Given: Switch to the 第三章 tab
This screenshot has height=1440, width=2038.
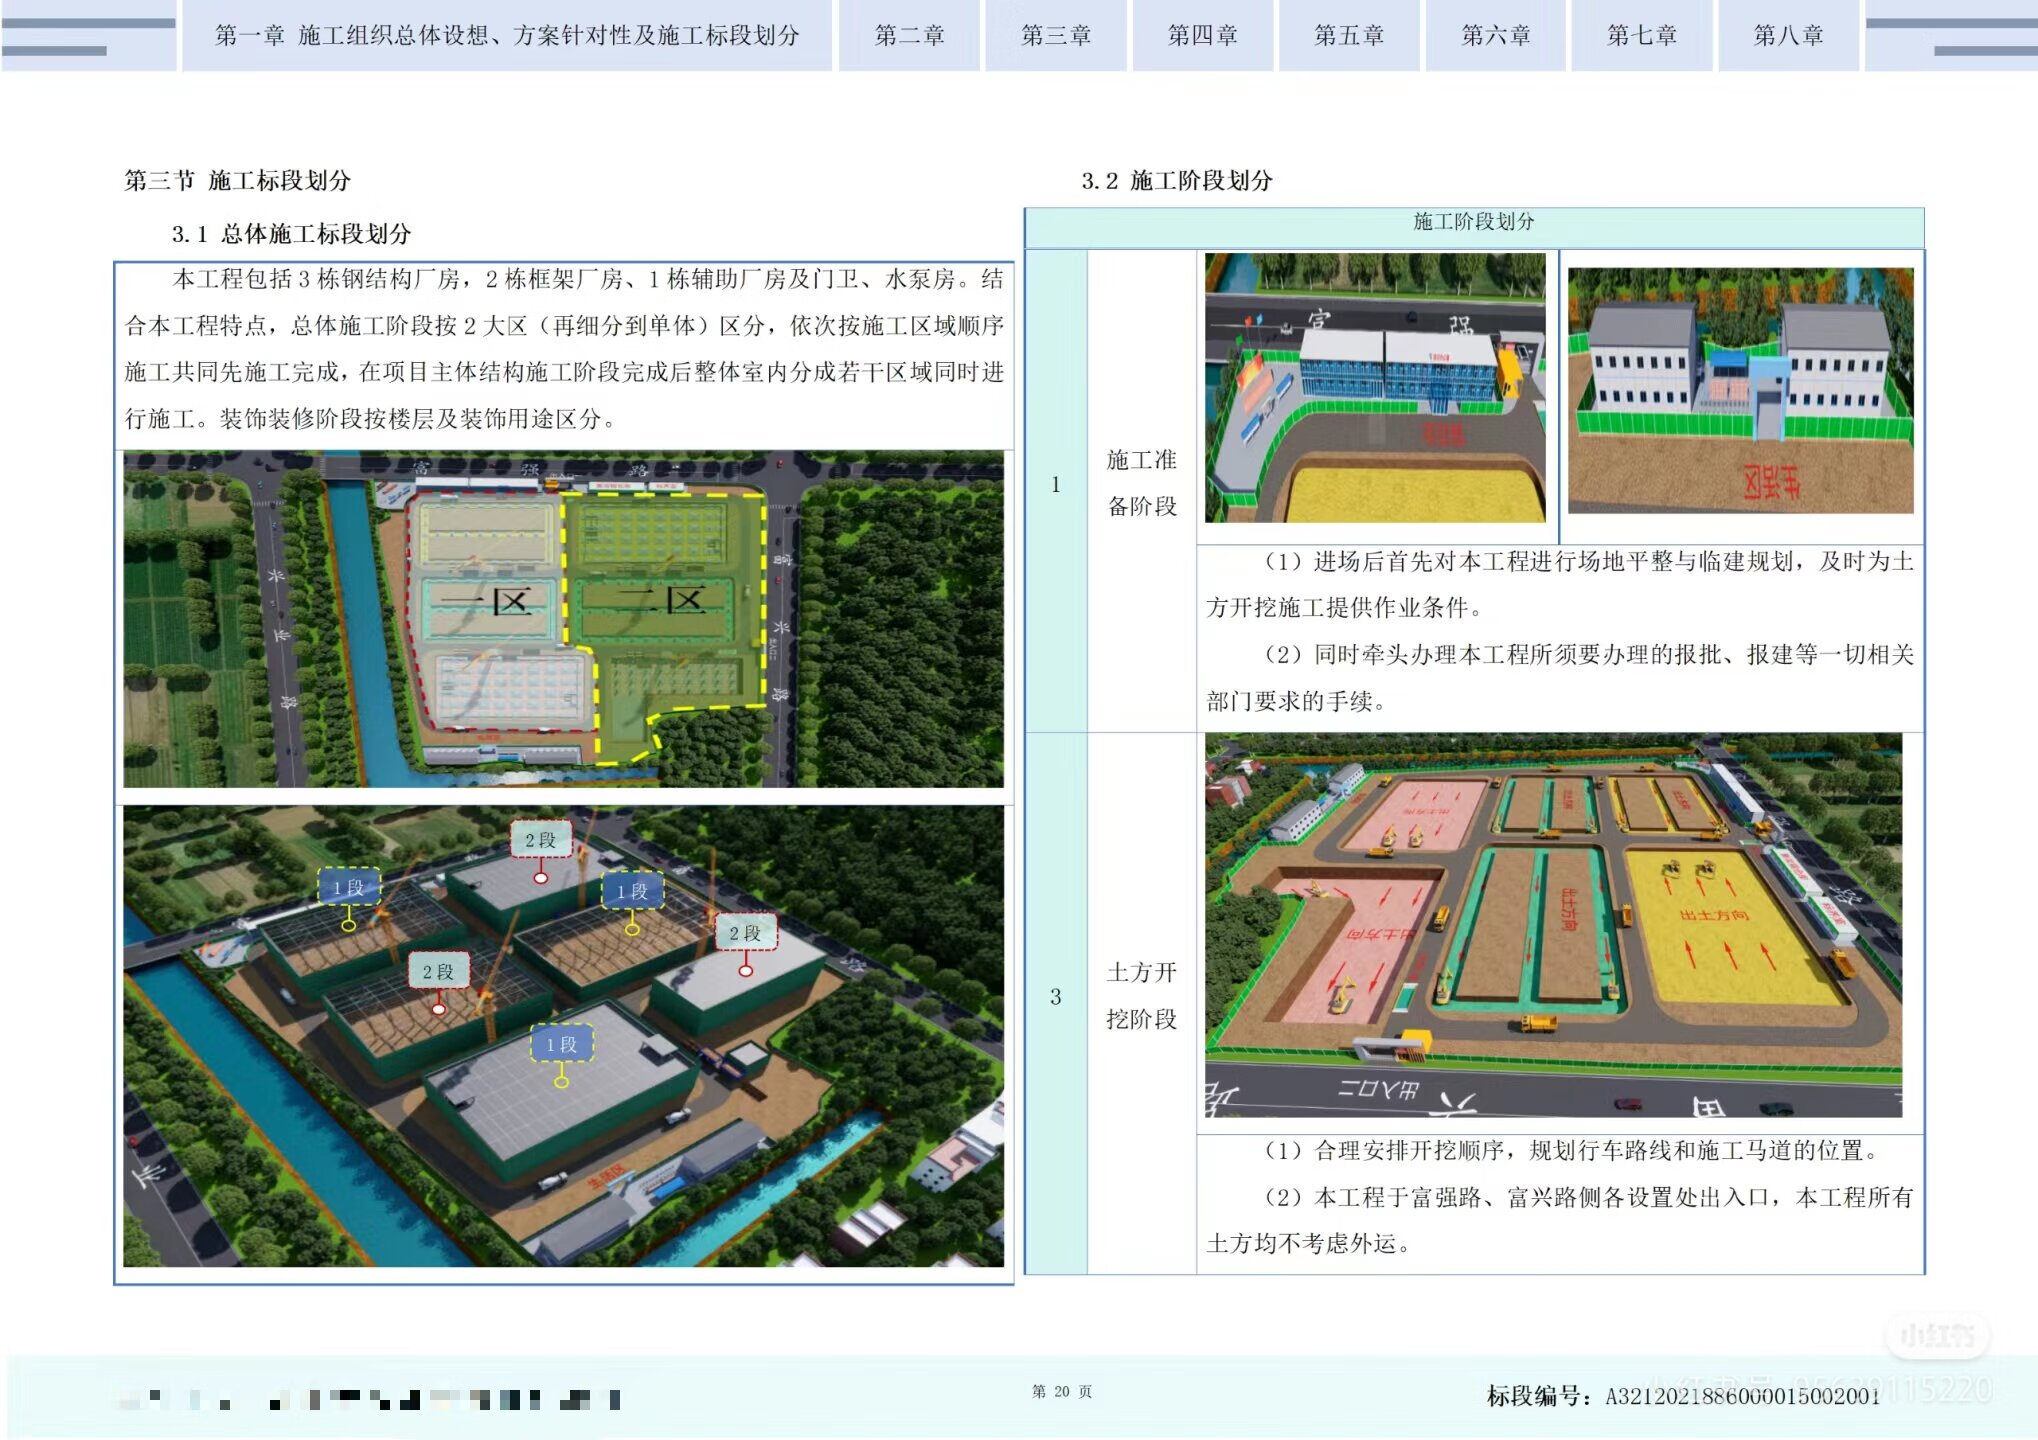Looking at the screenshot, I should click(x=1055, y=36).
